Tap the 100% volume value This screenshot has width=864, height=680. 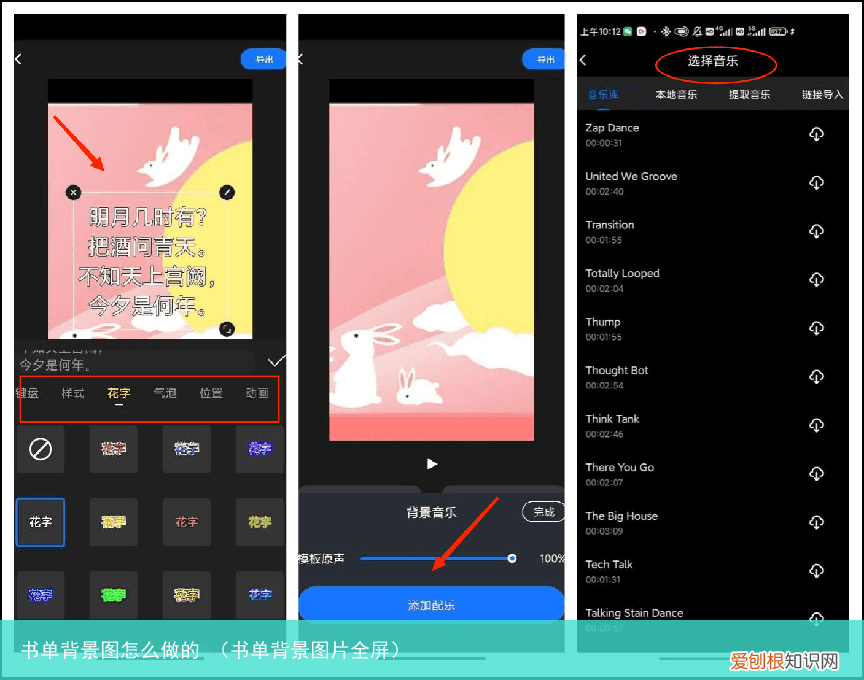[x=552, y=558]
